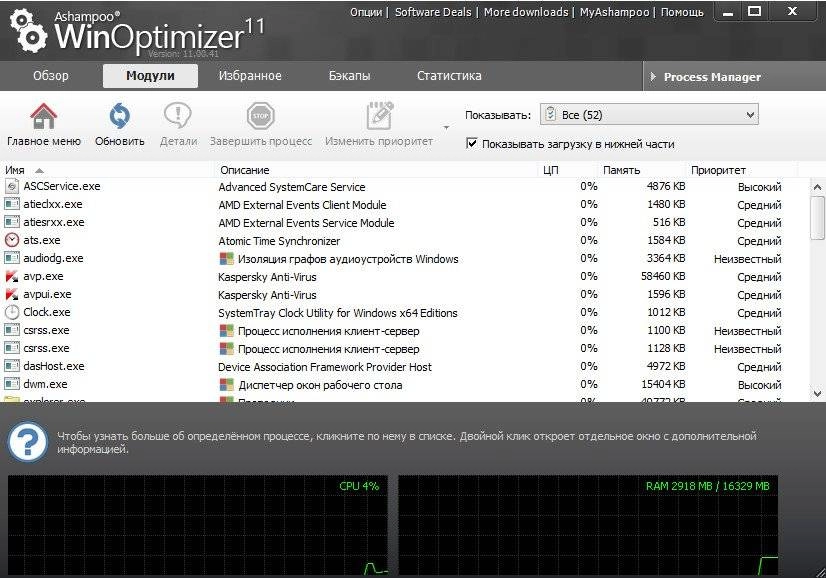Open the MyAshampoo link
826x578 pixels.
click(614, 12)
